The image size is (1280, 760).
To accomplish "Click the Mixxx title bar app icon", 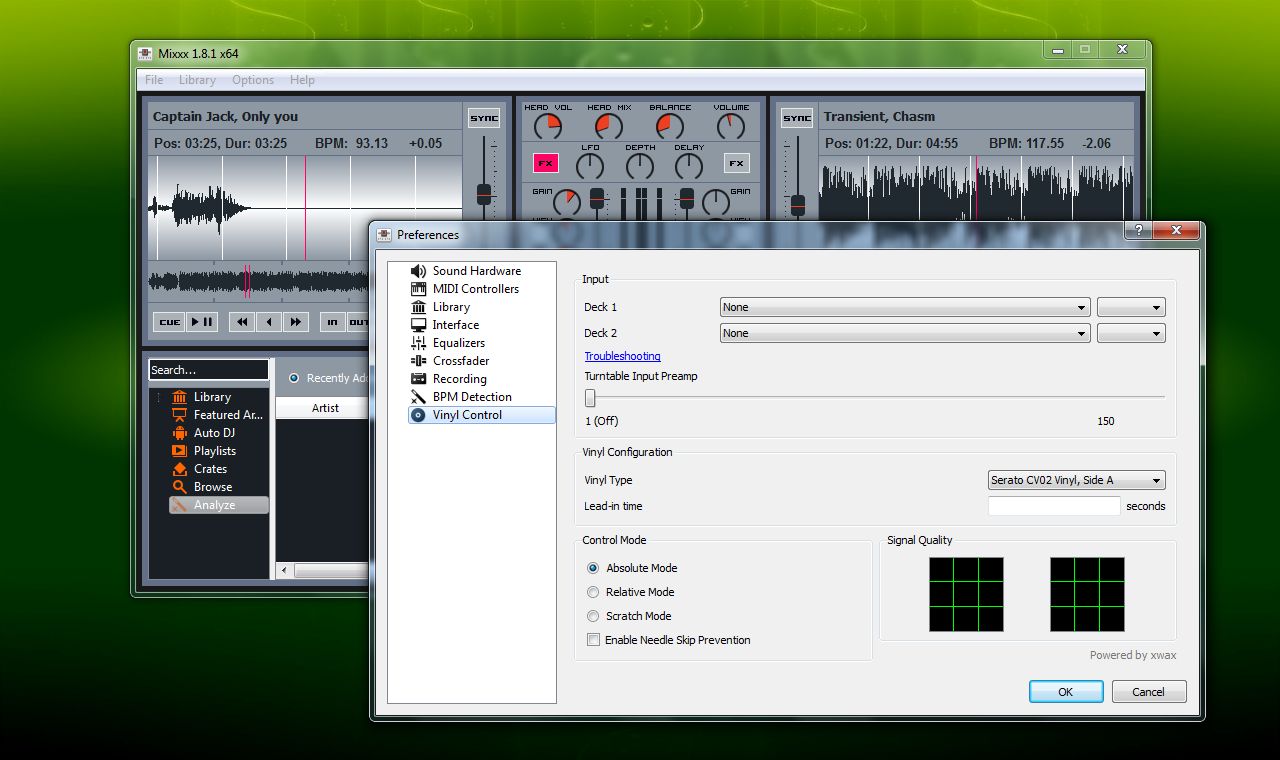I will 144,53.
